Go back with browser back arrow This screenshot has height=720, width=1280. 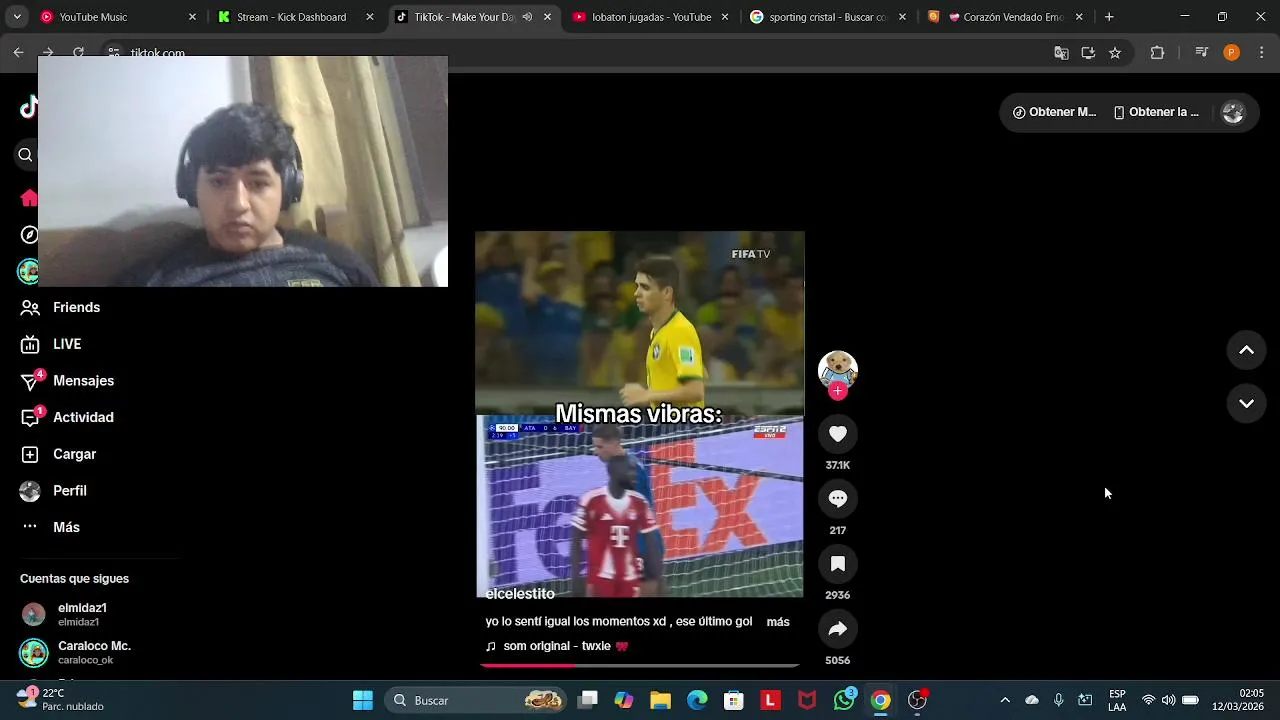pyautogui.click(x=18, y=53)
